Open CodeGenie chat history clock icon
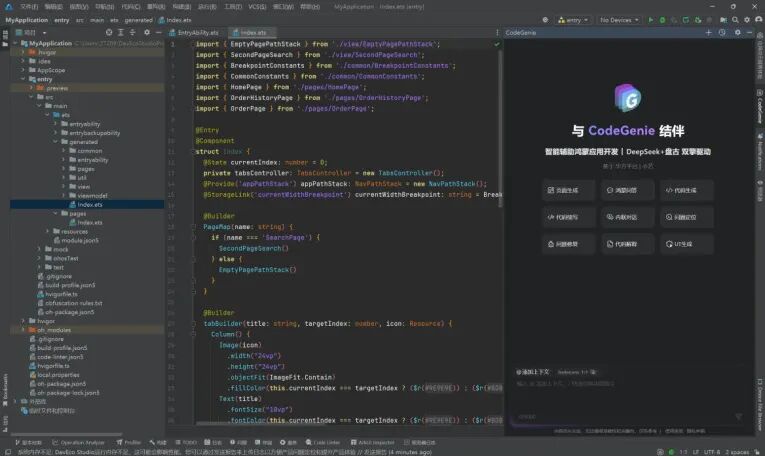This screenshot has width=765, height=457. click(x=722, y=33)
